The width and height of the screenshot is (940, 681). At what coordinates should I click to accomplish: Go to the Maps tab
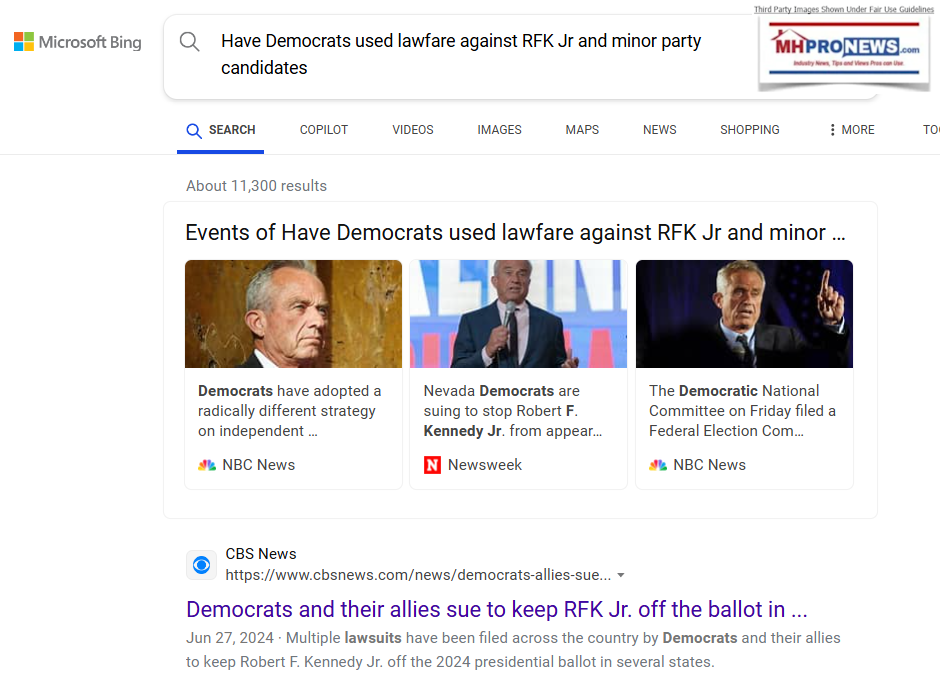click(x=582, y=130)
